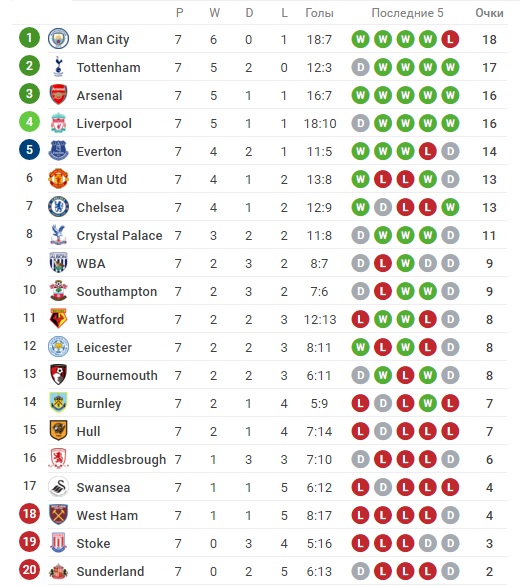Click the red position 20 Sunderland badge

pyautogui.click(x=29, y=570)
